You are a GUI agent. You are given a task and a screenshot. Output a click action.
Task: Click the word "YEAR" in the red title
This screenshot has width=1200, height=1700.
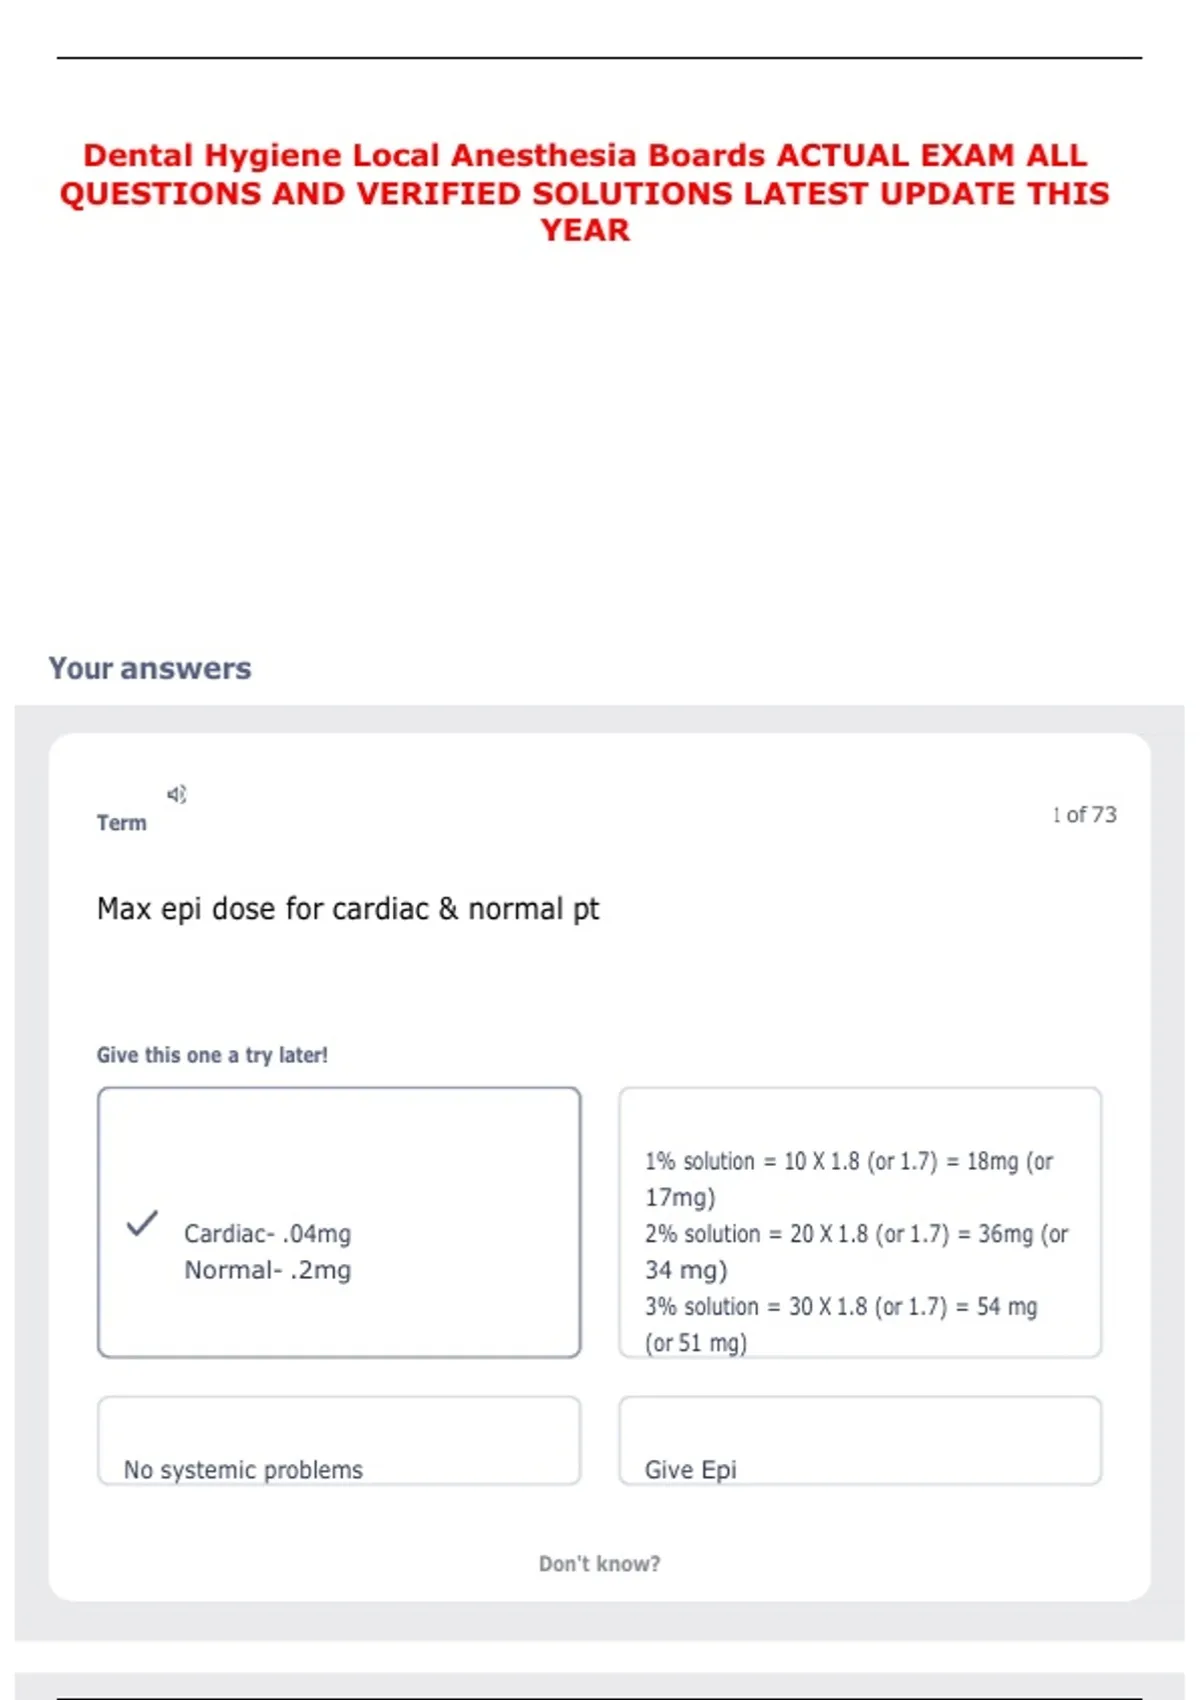[585, 230]
